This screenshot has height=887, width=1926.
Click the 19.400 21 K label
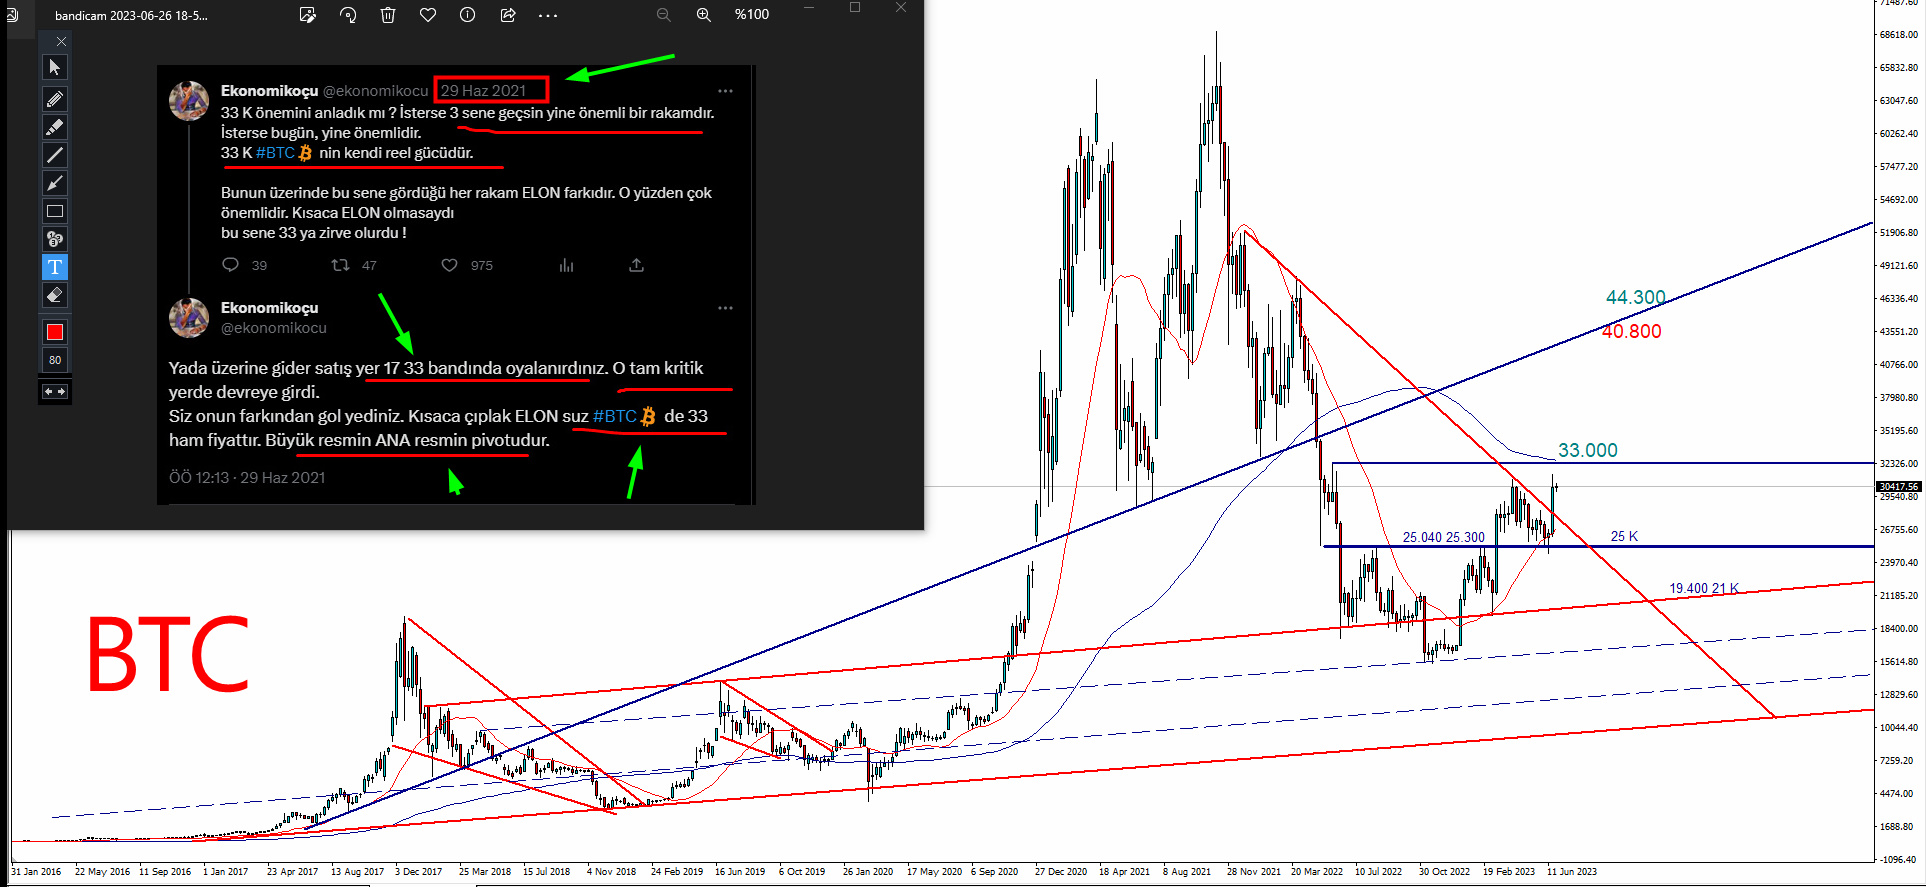point(1704,588)
